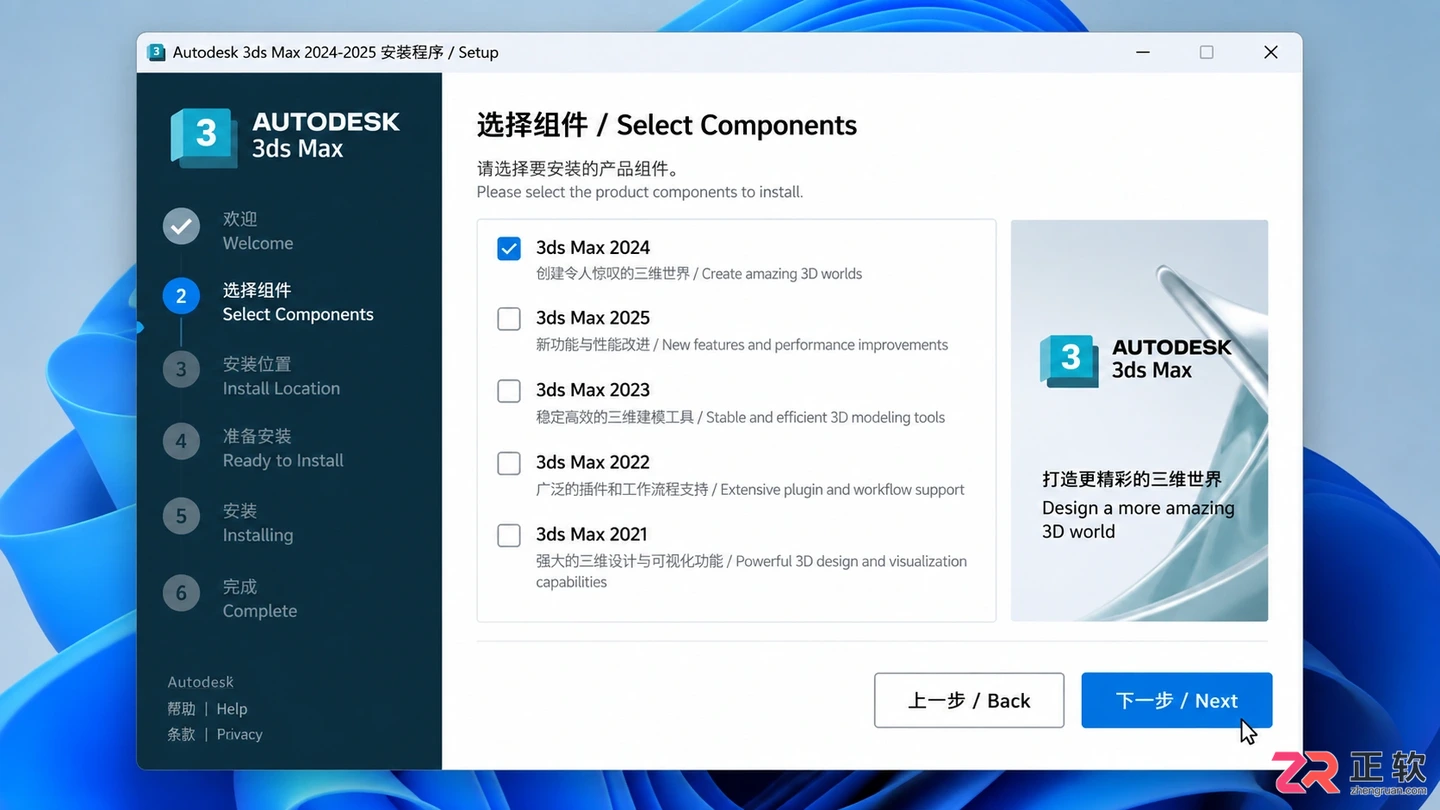This screenshot has height=810, width=1440.
Task: Click the promo banner image on the right
Action: point(1139,420)
